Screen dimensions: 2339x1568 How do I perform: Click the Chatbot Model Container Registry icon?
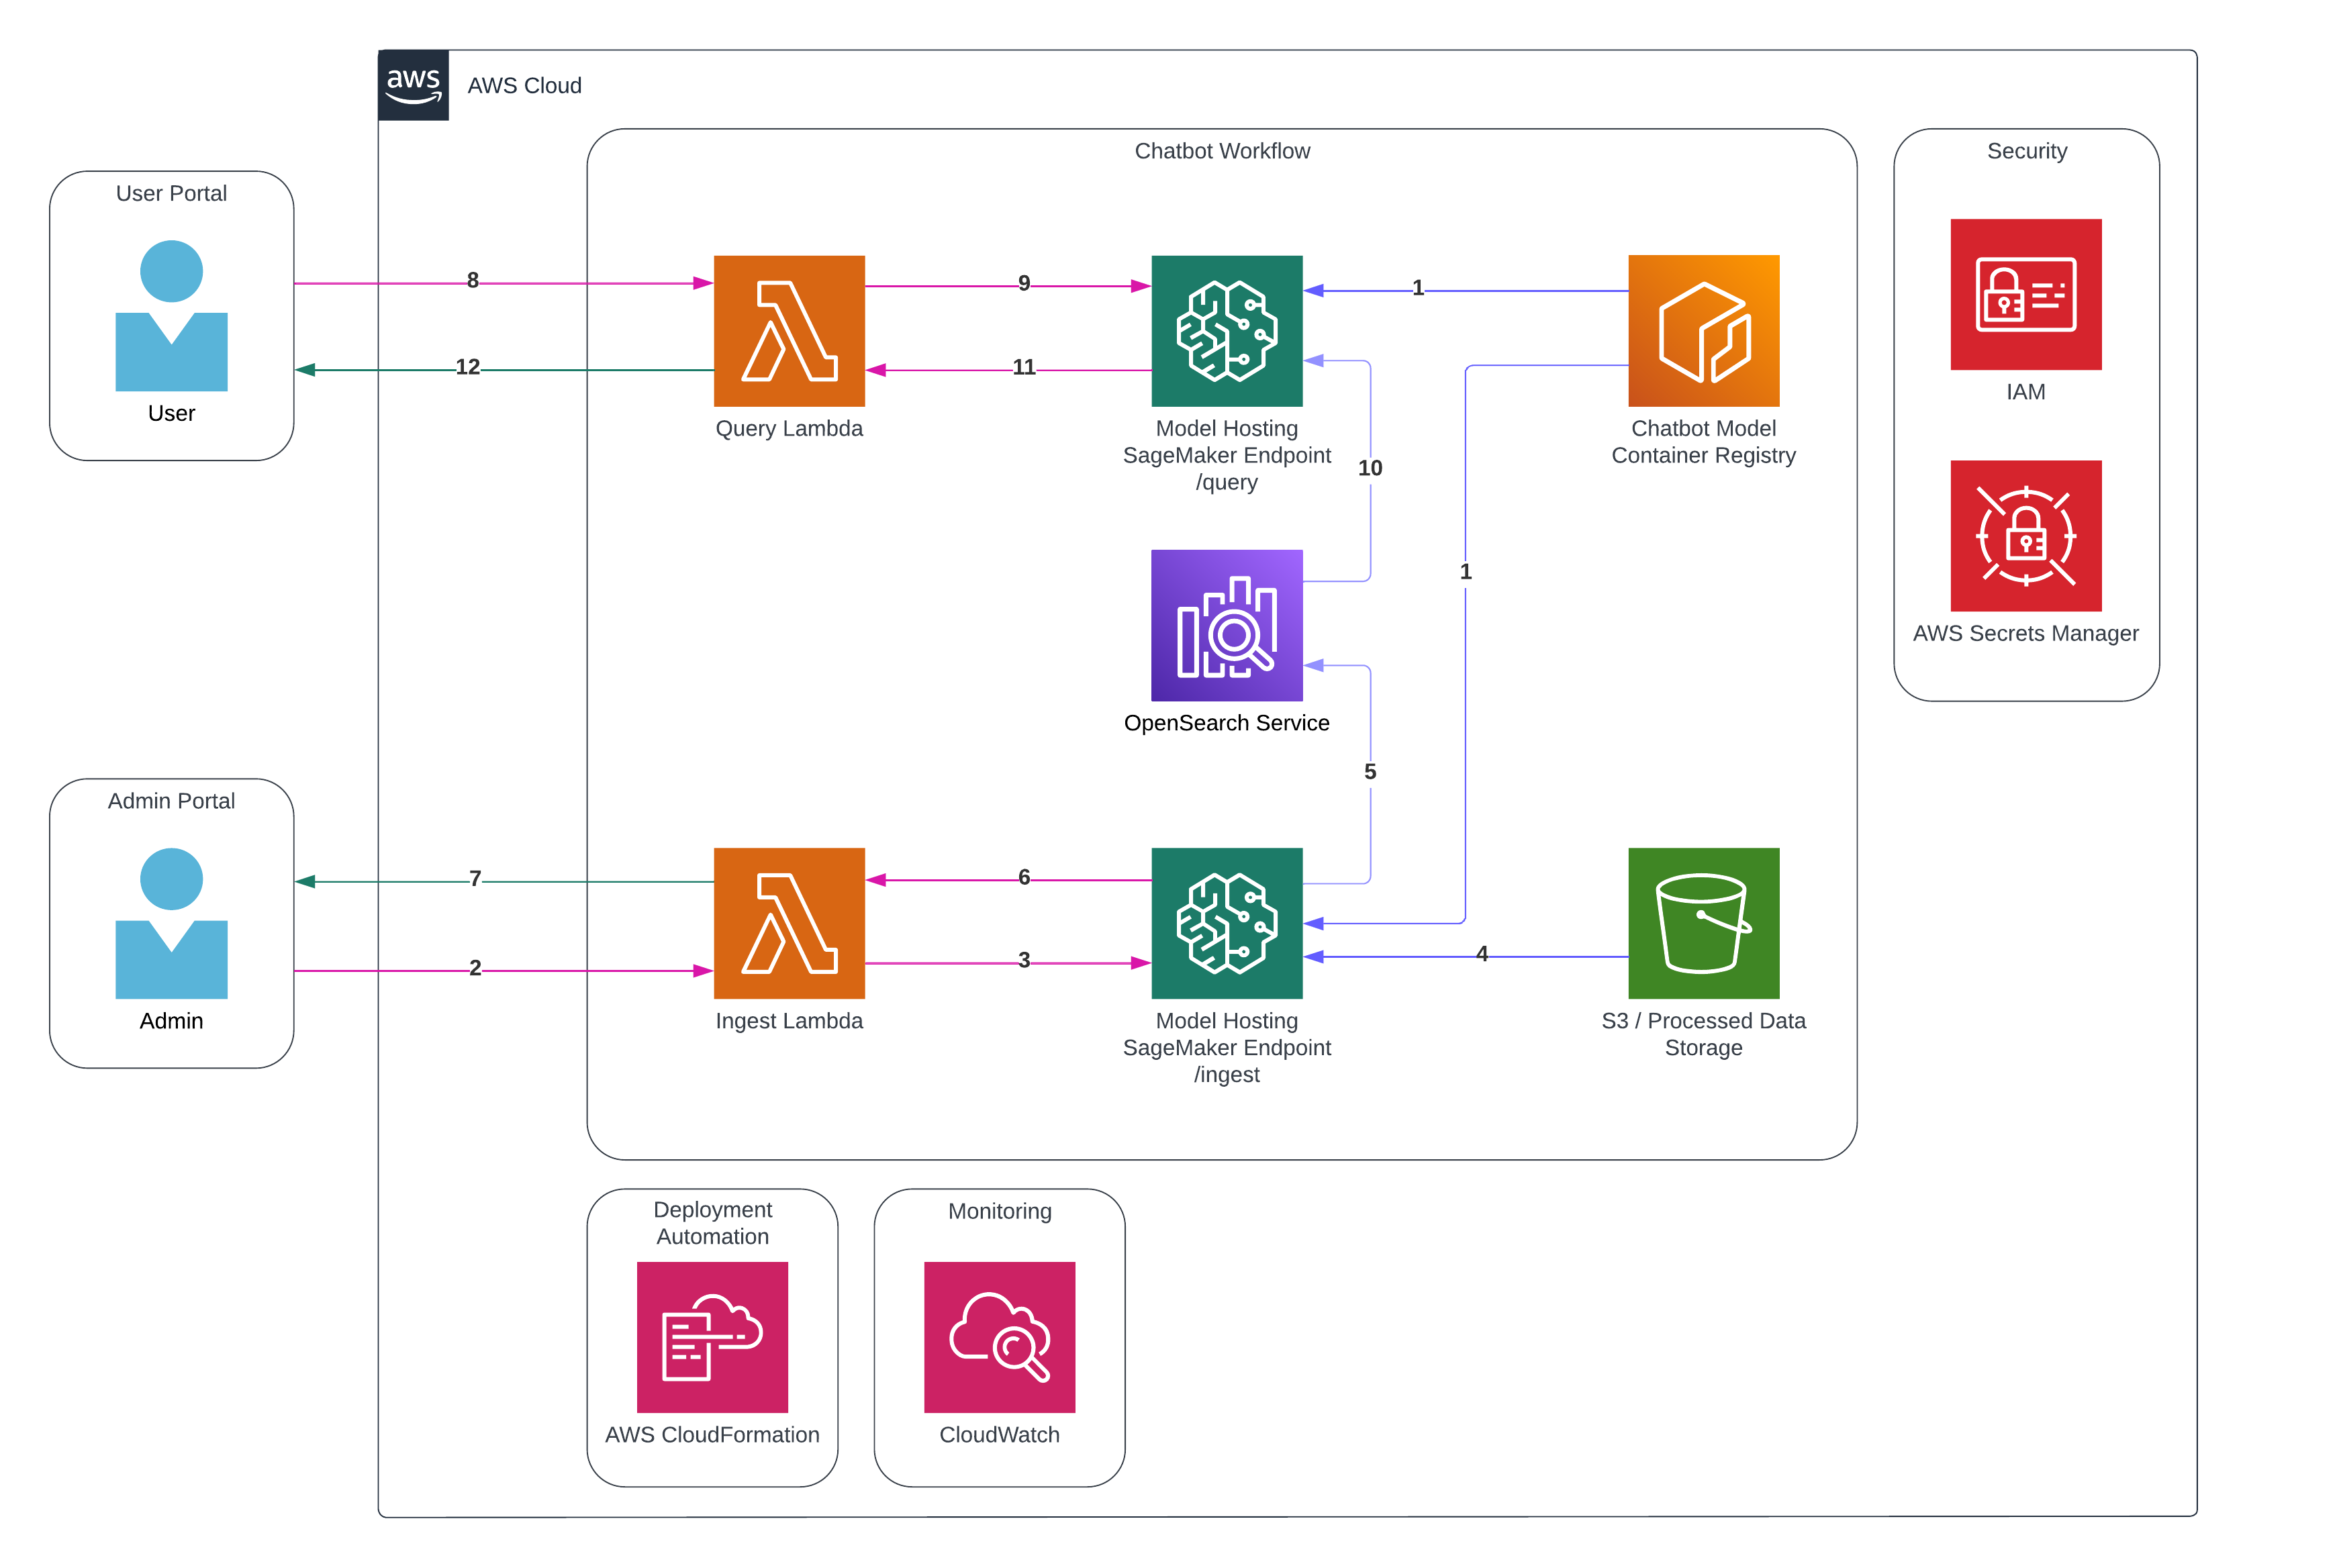(x=1704, y=331)
